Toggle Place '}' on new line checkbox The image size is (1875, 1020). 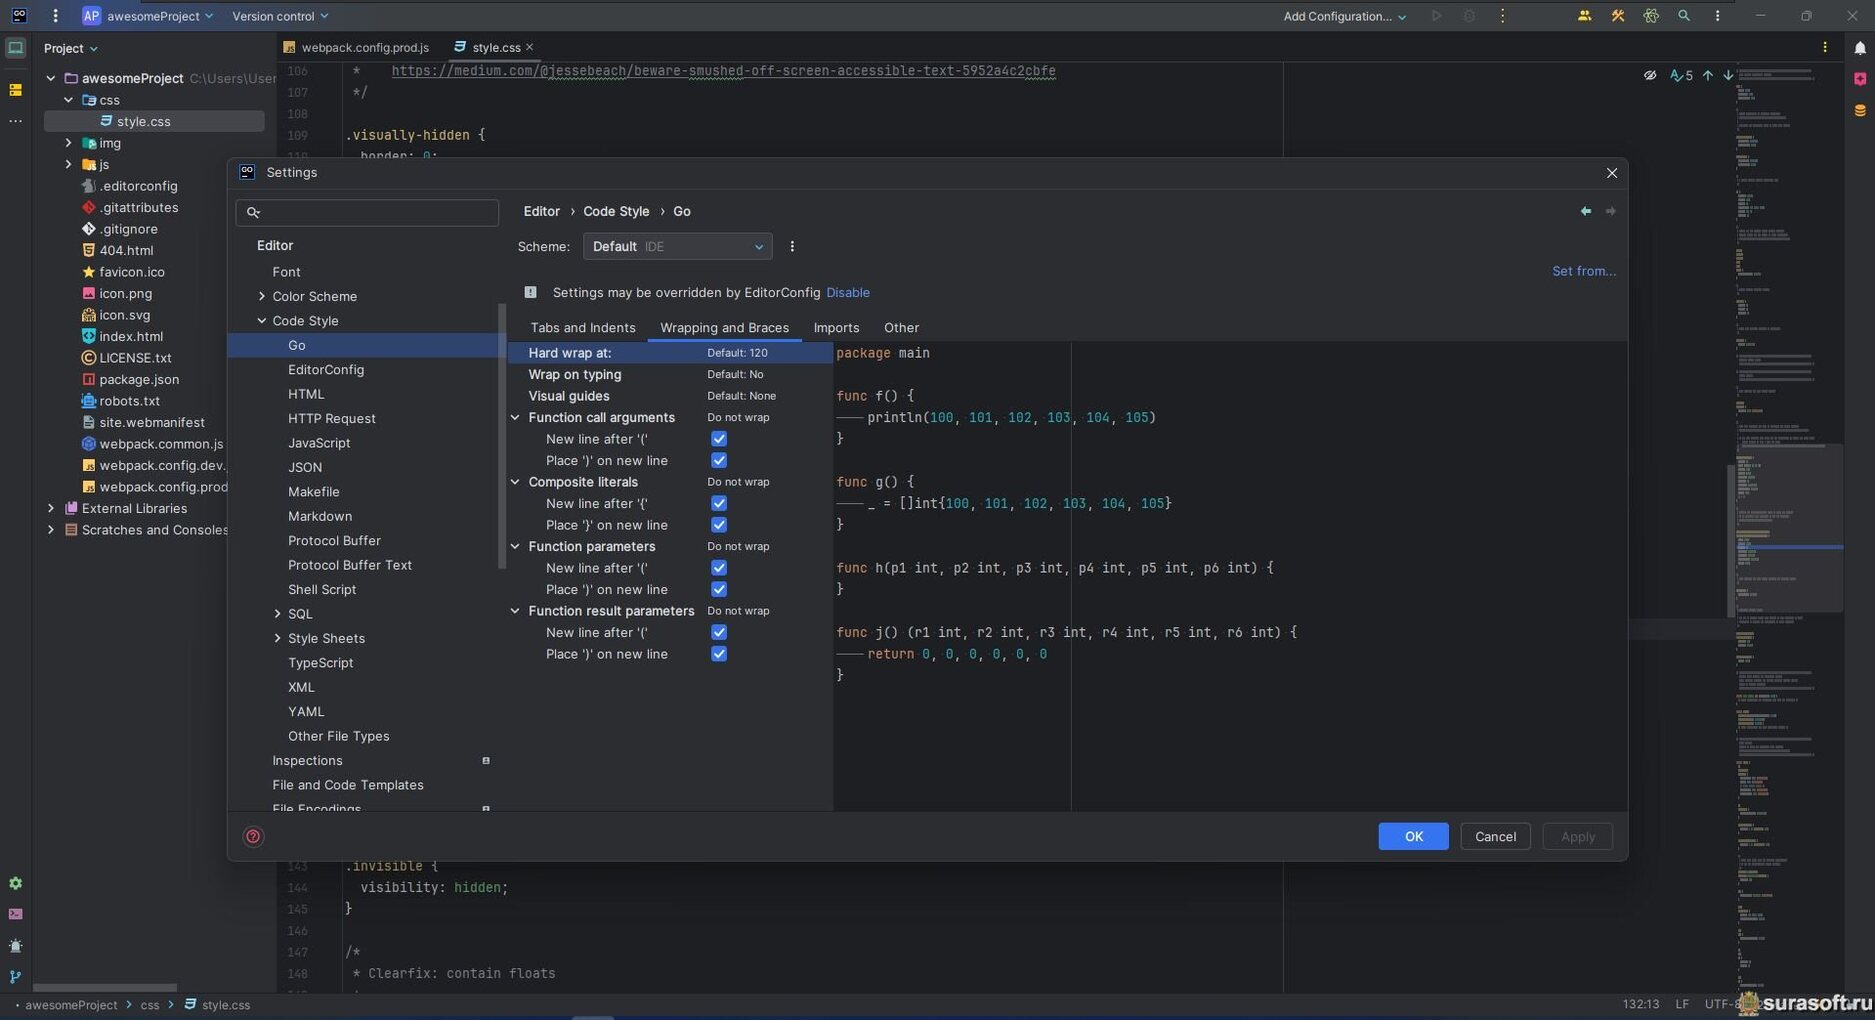[x=718, y=525]
